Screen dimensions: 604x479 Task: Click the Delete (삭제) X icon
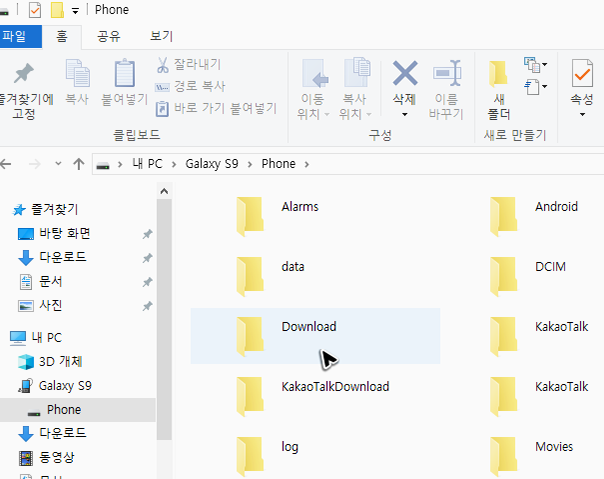pyautogui.click(x=405, y=73)
